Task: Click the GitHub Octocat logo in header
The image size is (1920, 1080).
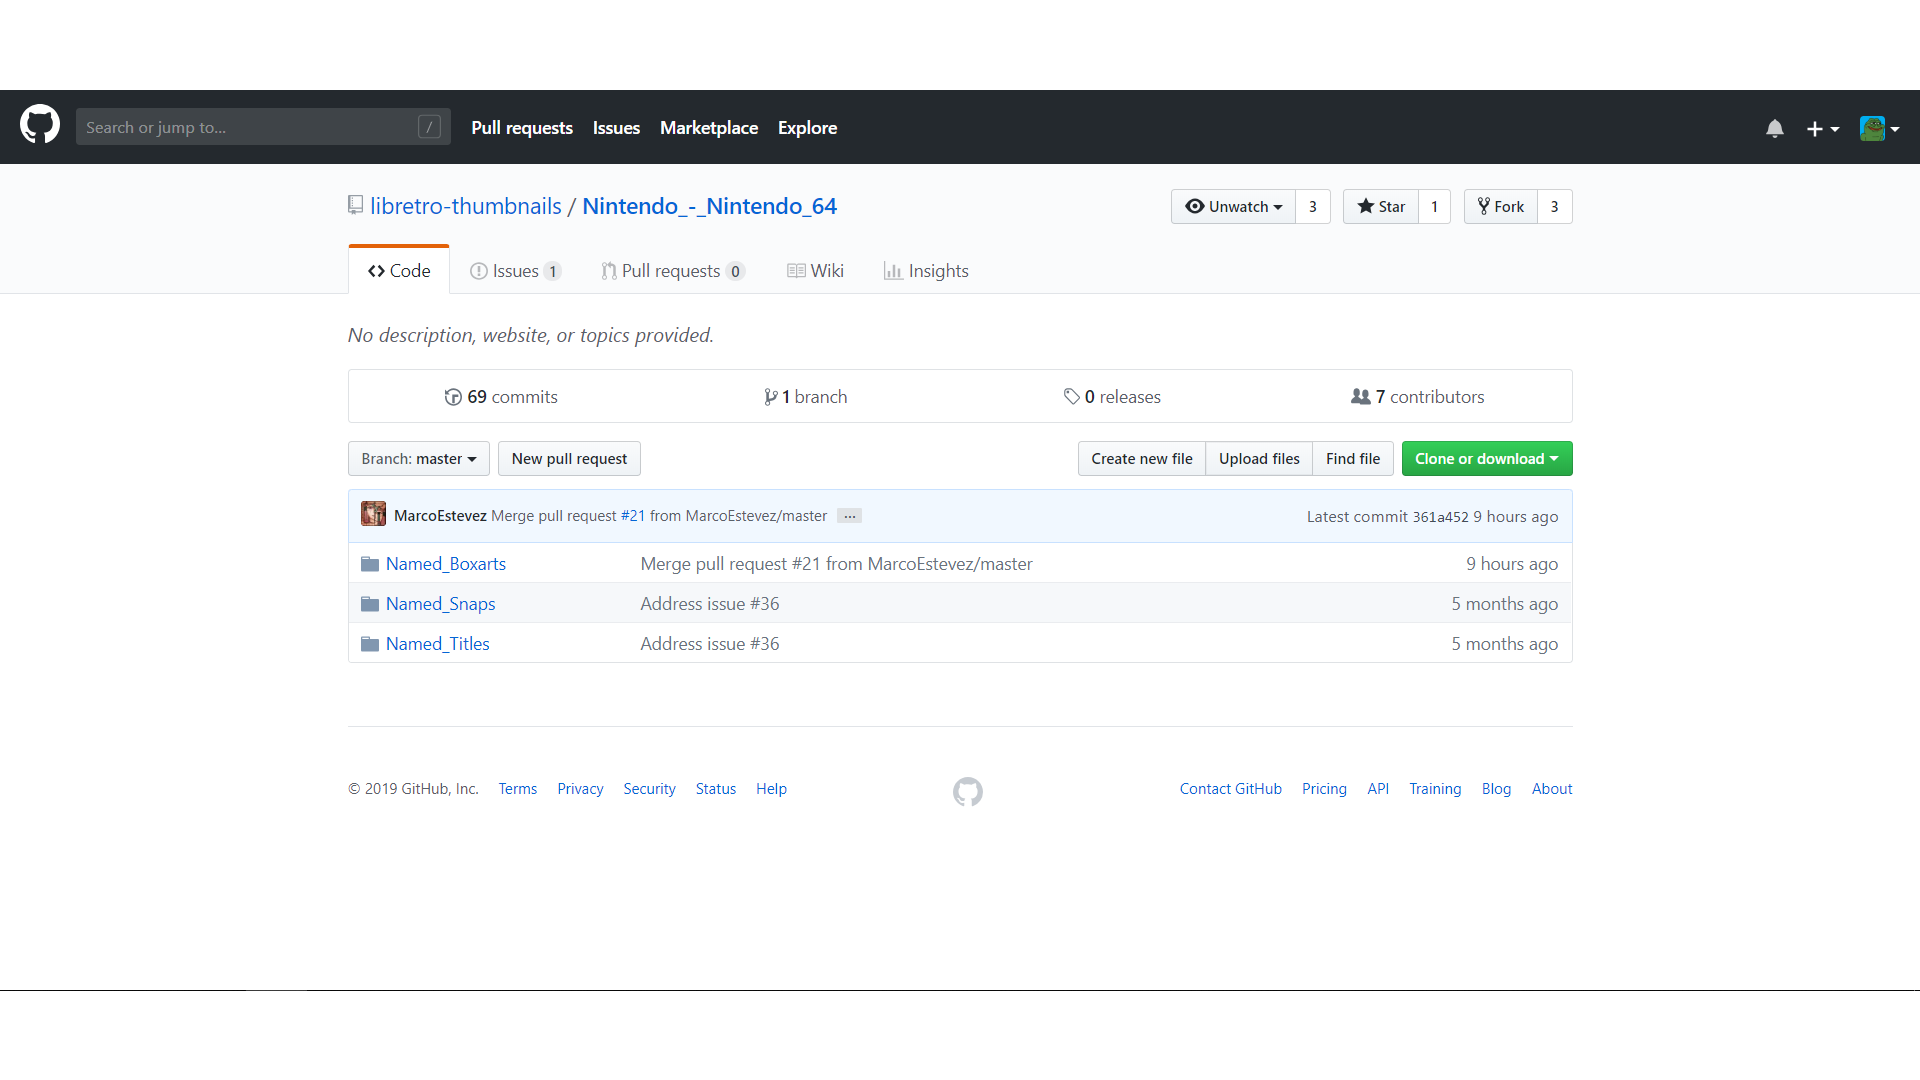Action: 40,126
